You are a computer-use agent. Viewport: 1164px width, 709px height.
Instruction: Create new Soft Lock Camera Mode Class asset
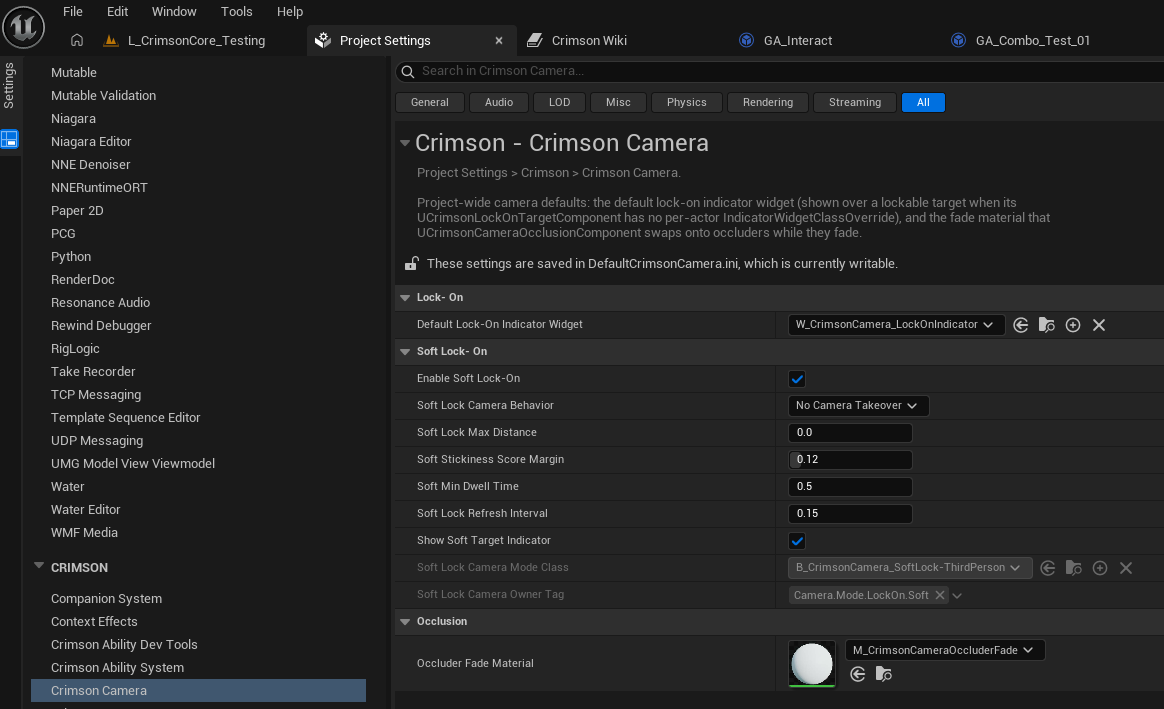(x=1099, y=568)
